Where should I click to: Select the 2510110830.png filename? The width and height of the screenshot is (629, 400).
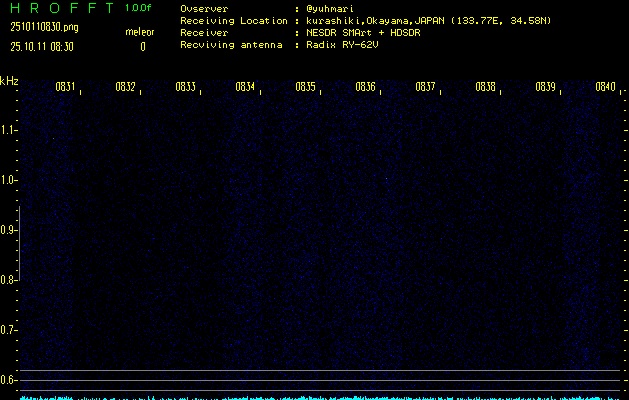click(44, 27)
